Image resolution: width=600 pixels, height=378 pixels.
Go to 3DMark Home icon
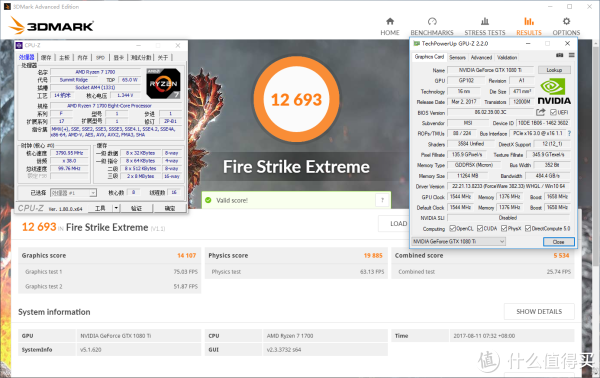[x=390, y=21]
